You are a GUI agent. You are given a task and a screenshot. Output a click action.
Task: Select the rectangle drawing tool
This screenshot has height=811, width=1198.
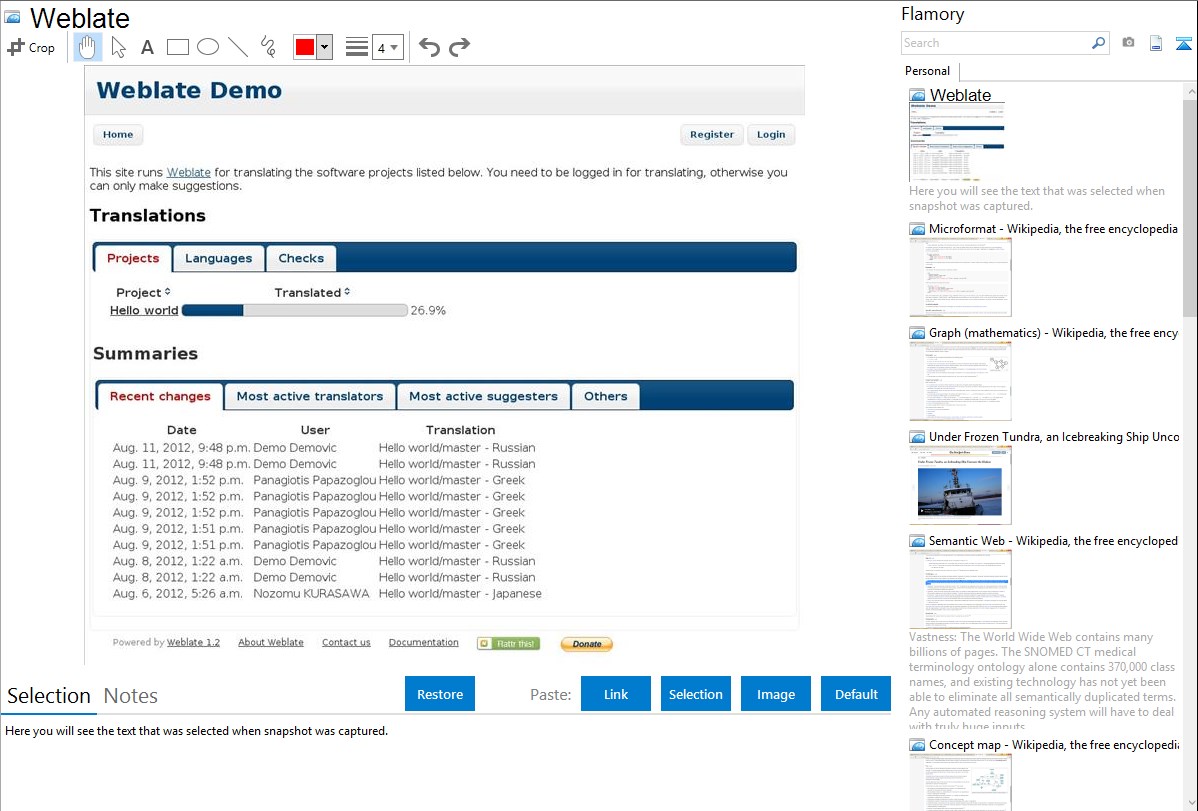coord(177,47)
